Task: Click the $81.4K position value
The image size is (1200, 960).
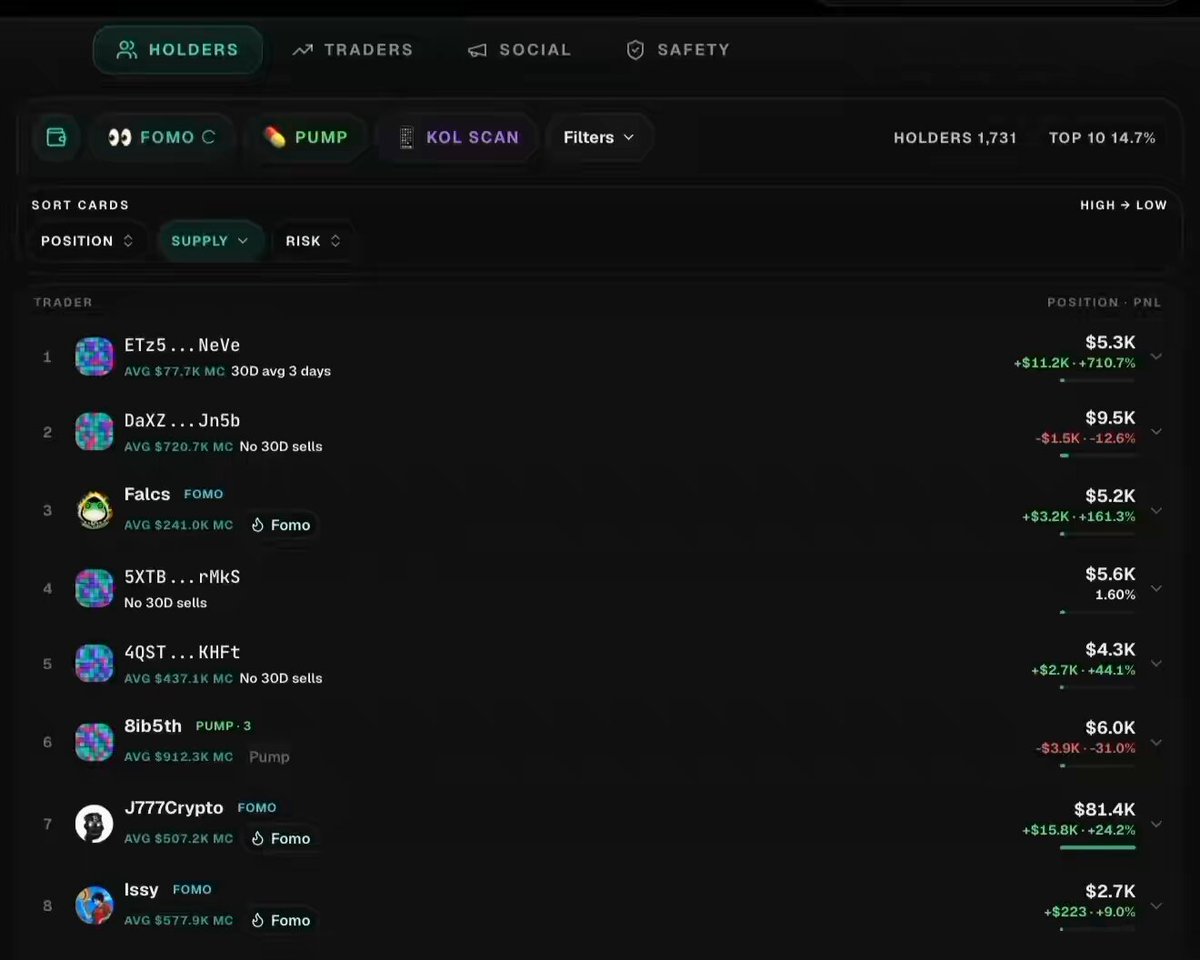Action: pos(1105,809)
